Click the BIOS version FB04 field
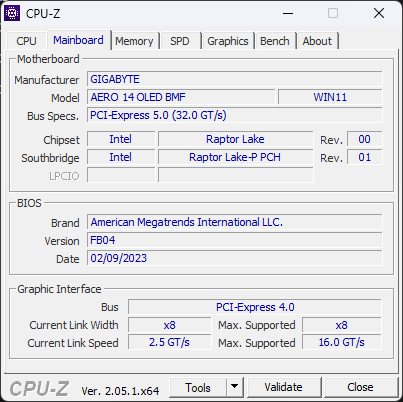This screenshot has width=403, height=402. 235,240
